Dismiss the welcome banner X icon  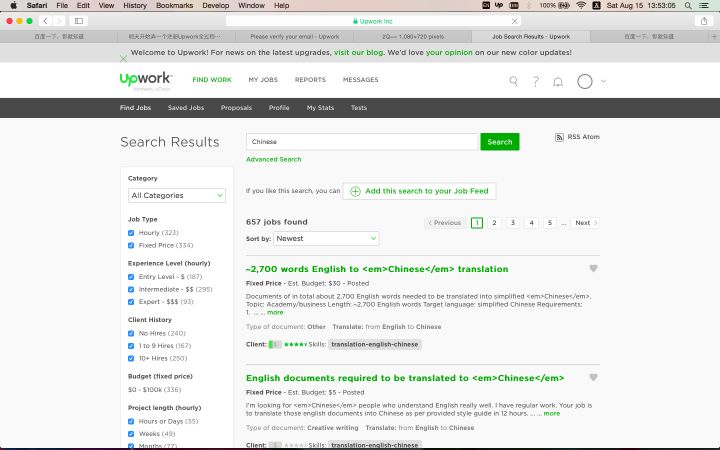tap(123, 58)
